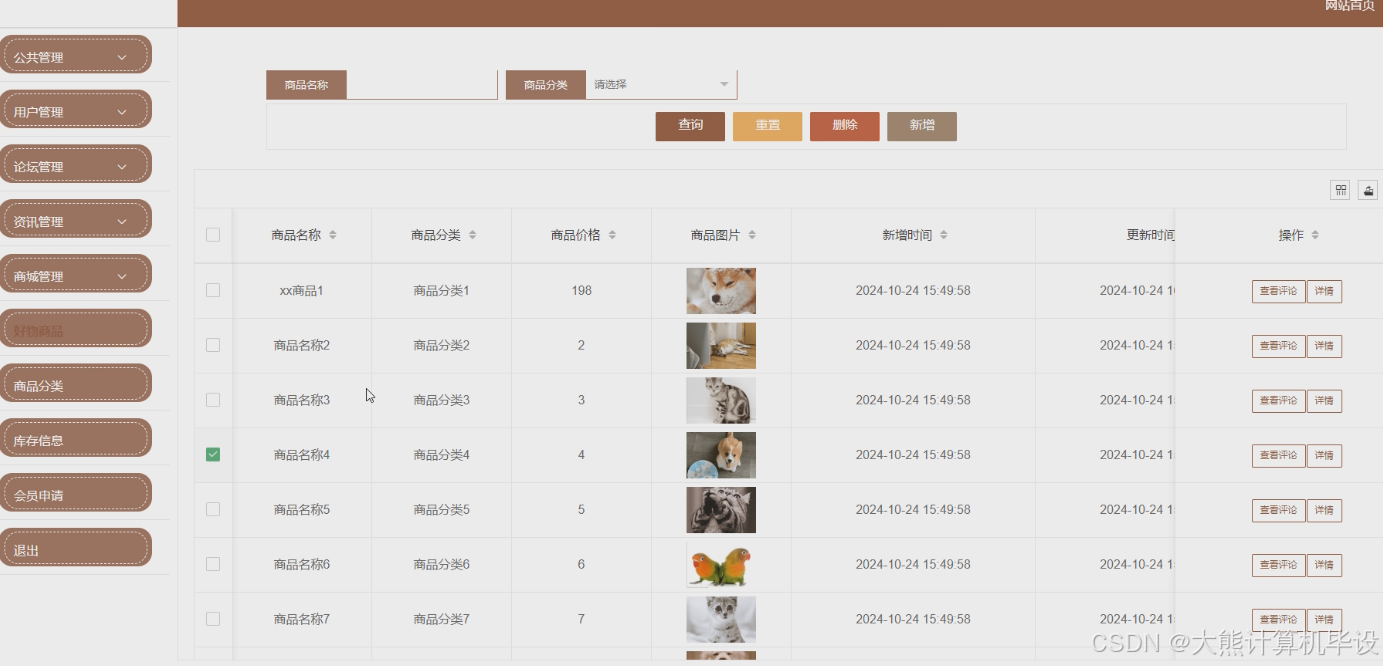Open 详情 for 商品名称7 row
The image size is (1383, 666).
1324,620
